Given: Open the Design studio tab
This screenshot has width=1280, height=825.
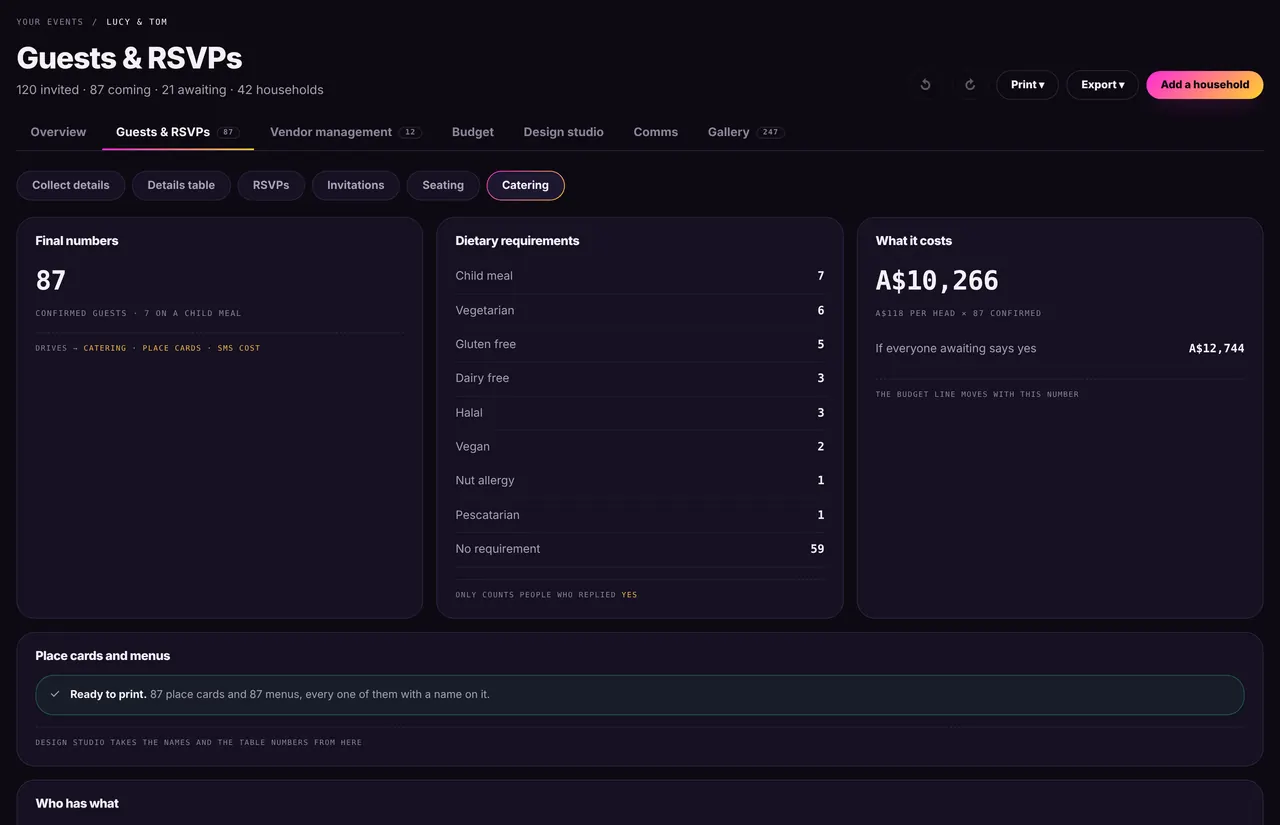Looking at the screenshot, I should (563, 132).
